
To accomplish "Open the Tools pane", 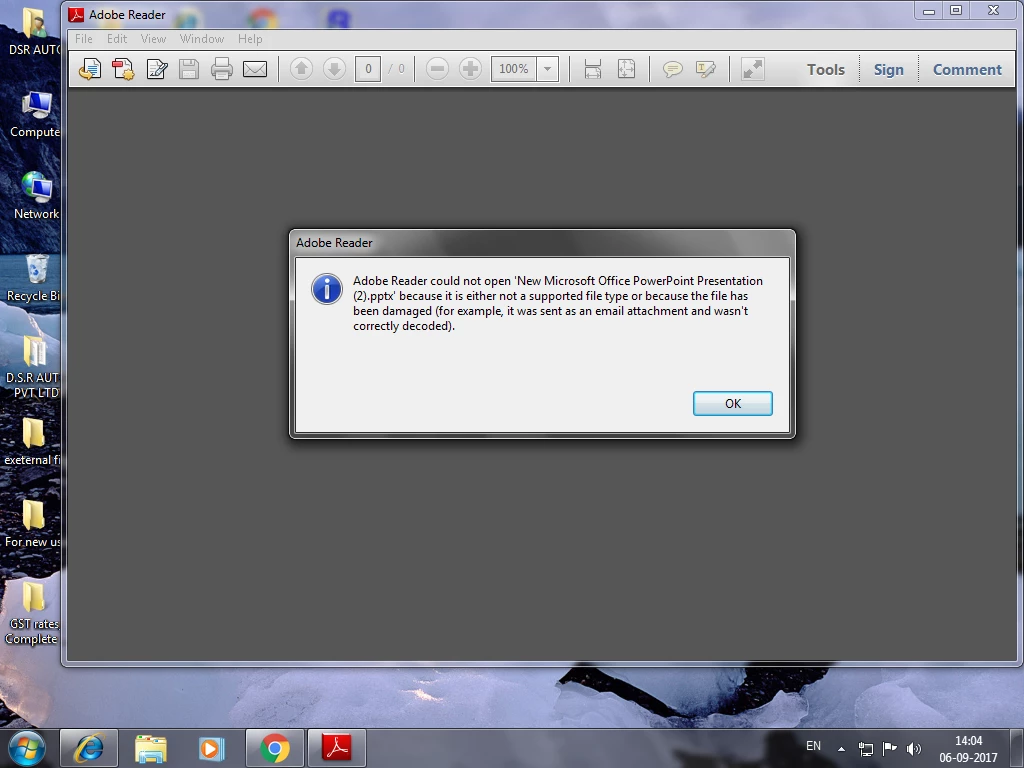I will coord(825,69).
